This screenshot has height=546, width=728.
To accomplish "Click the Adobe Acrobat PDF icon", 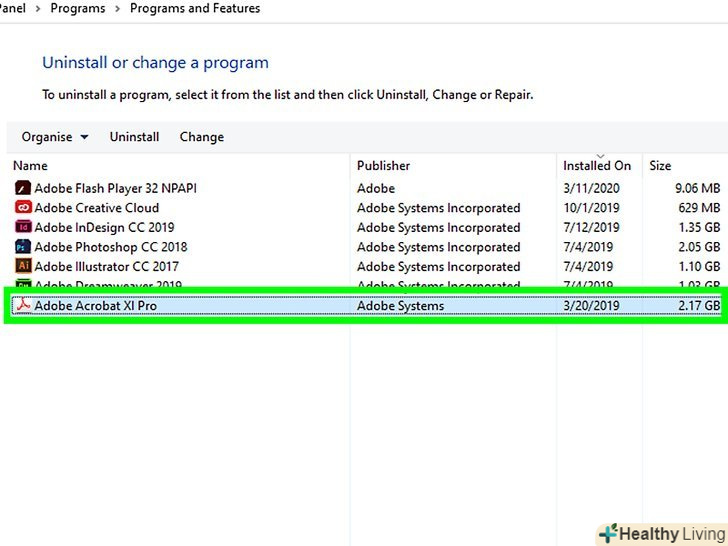I will [x=23, y=305].
